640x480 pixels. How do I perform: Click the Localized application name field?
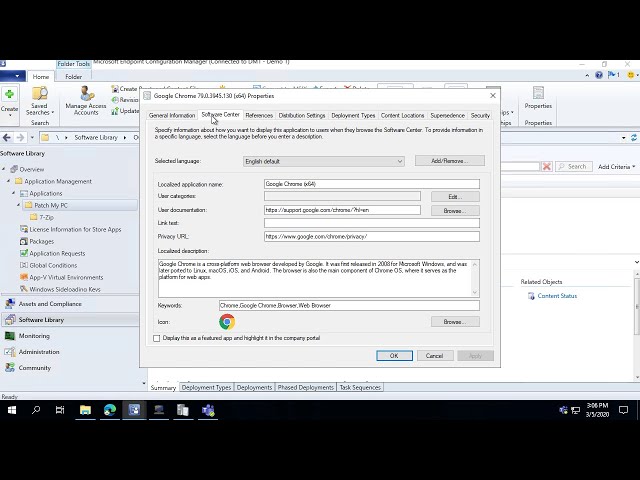tap(372, 184)
